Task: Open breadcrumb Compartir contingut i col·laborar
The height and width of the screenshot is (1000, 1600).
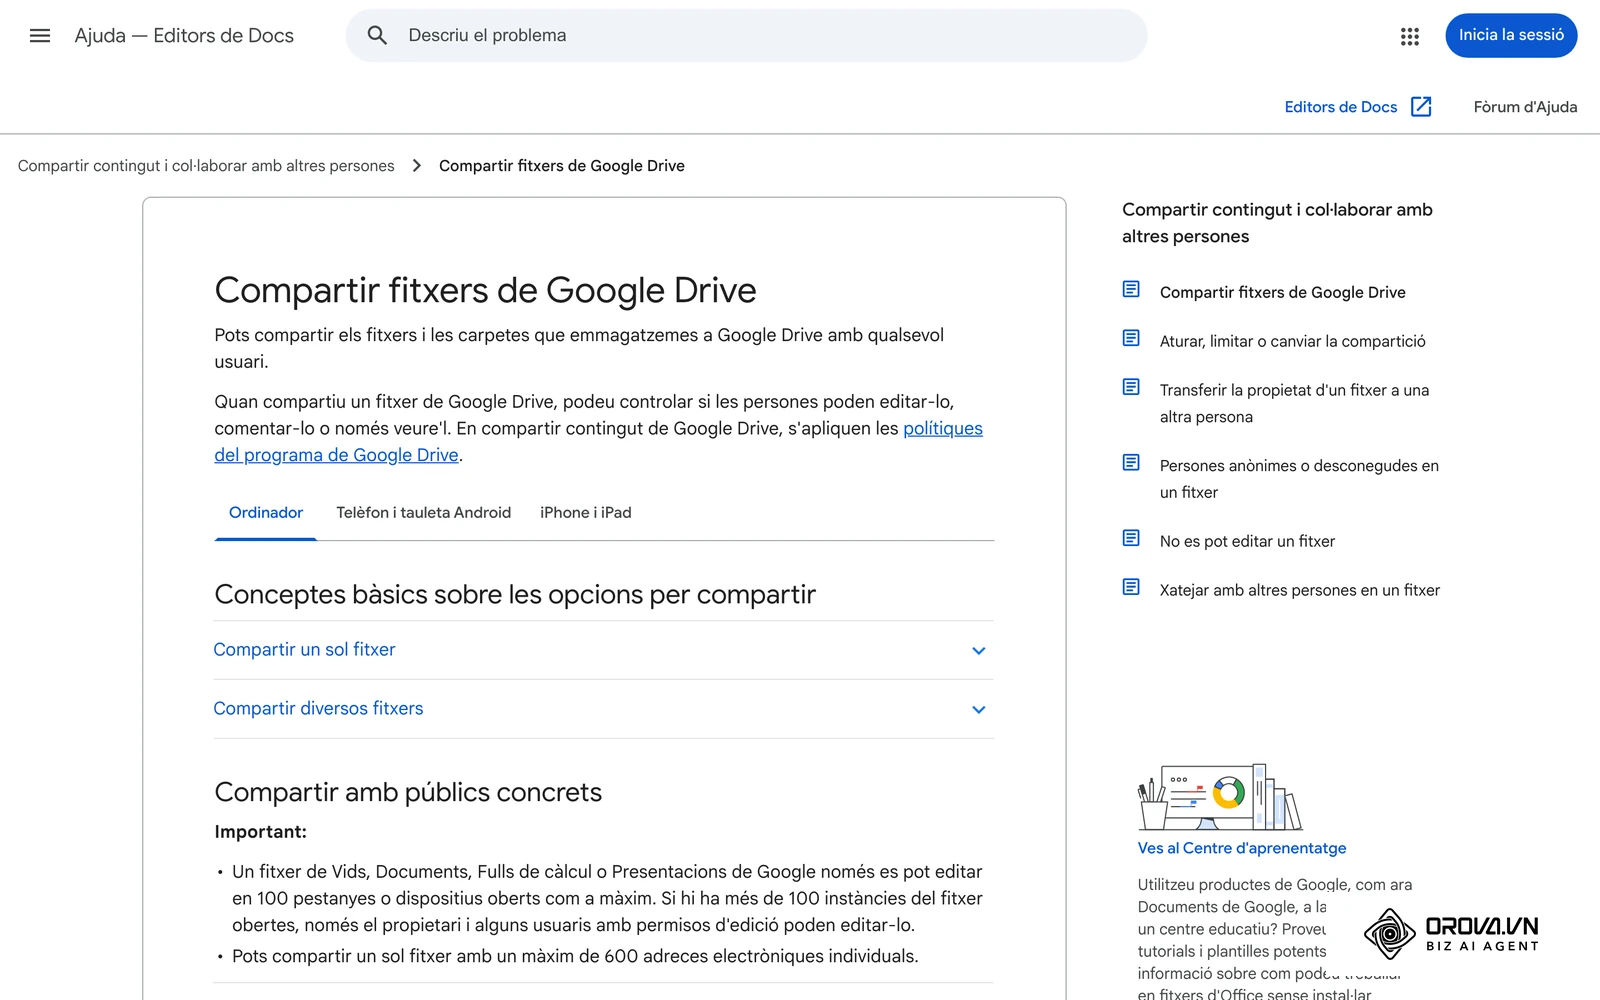Action: (x=206, y=166)
